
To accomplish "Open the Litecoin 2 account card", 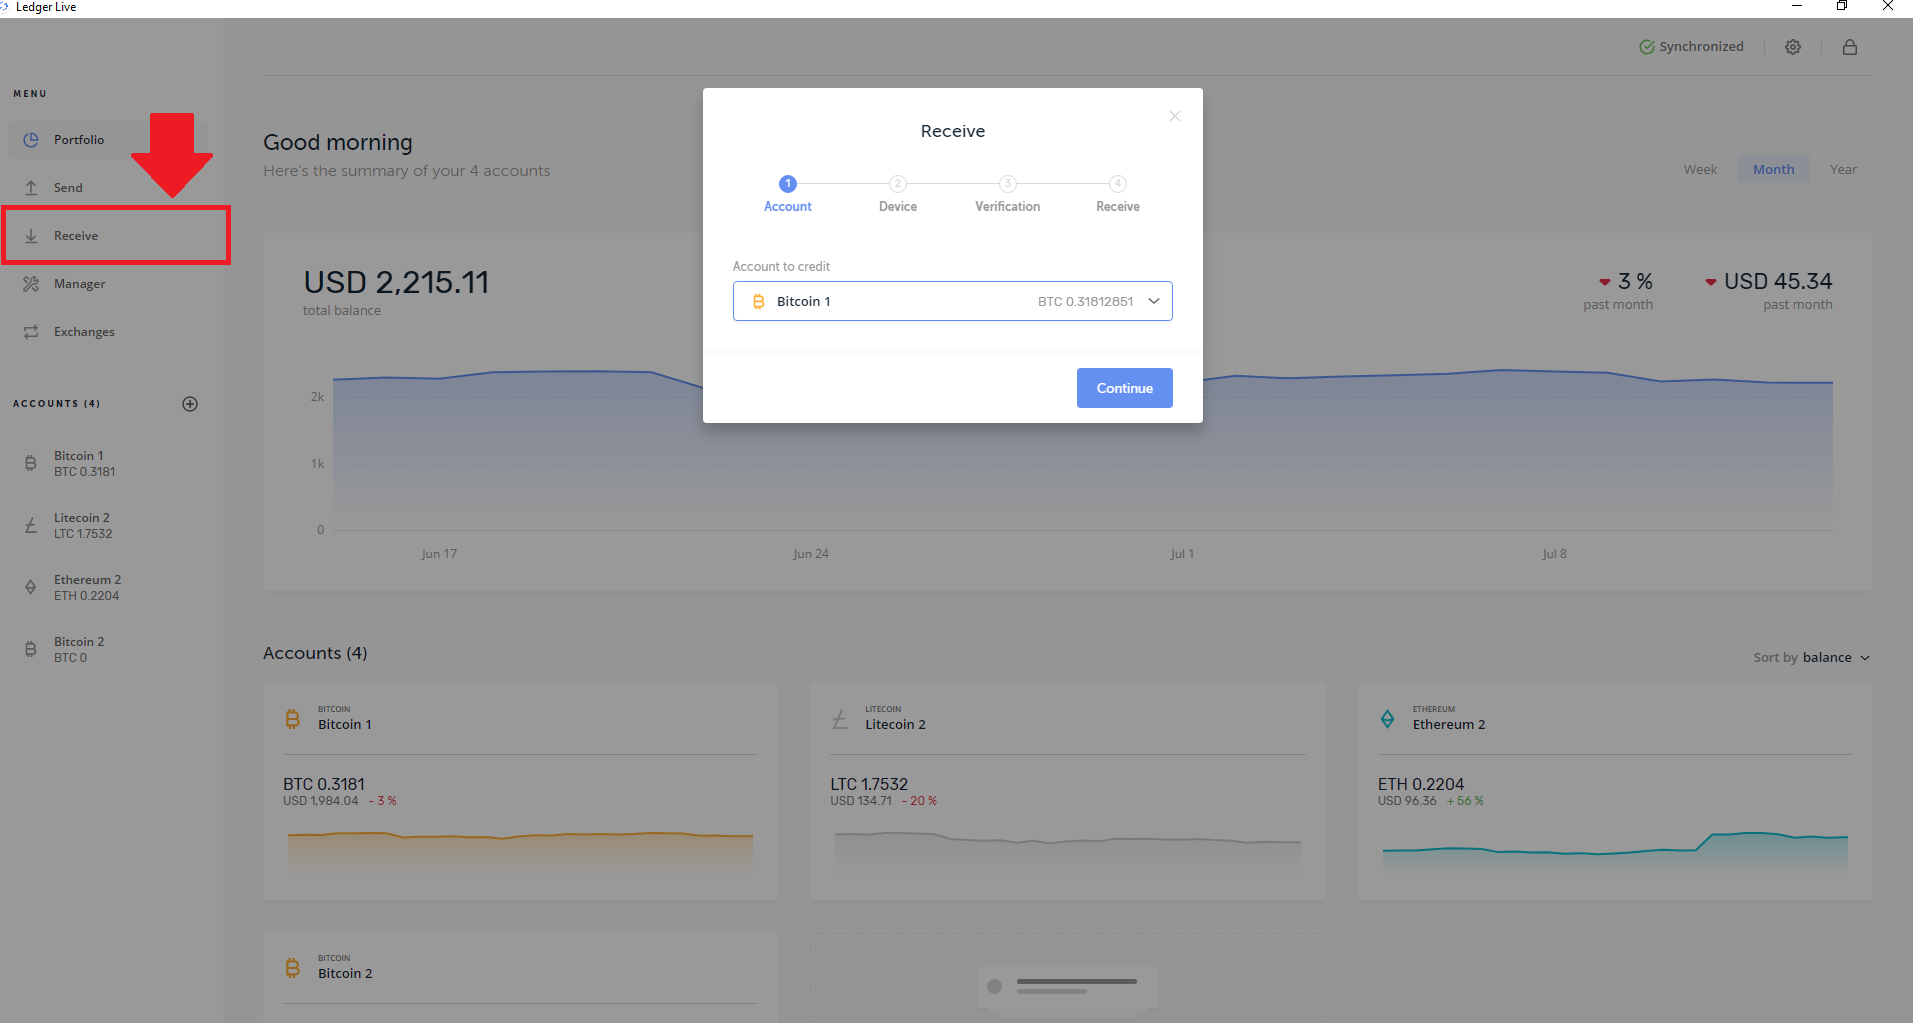I will [1067, 792].
